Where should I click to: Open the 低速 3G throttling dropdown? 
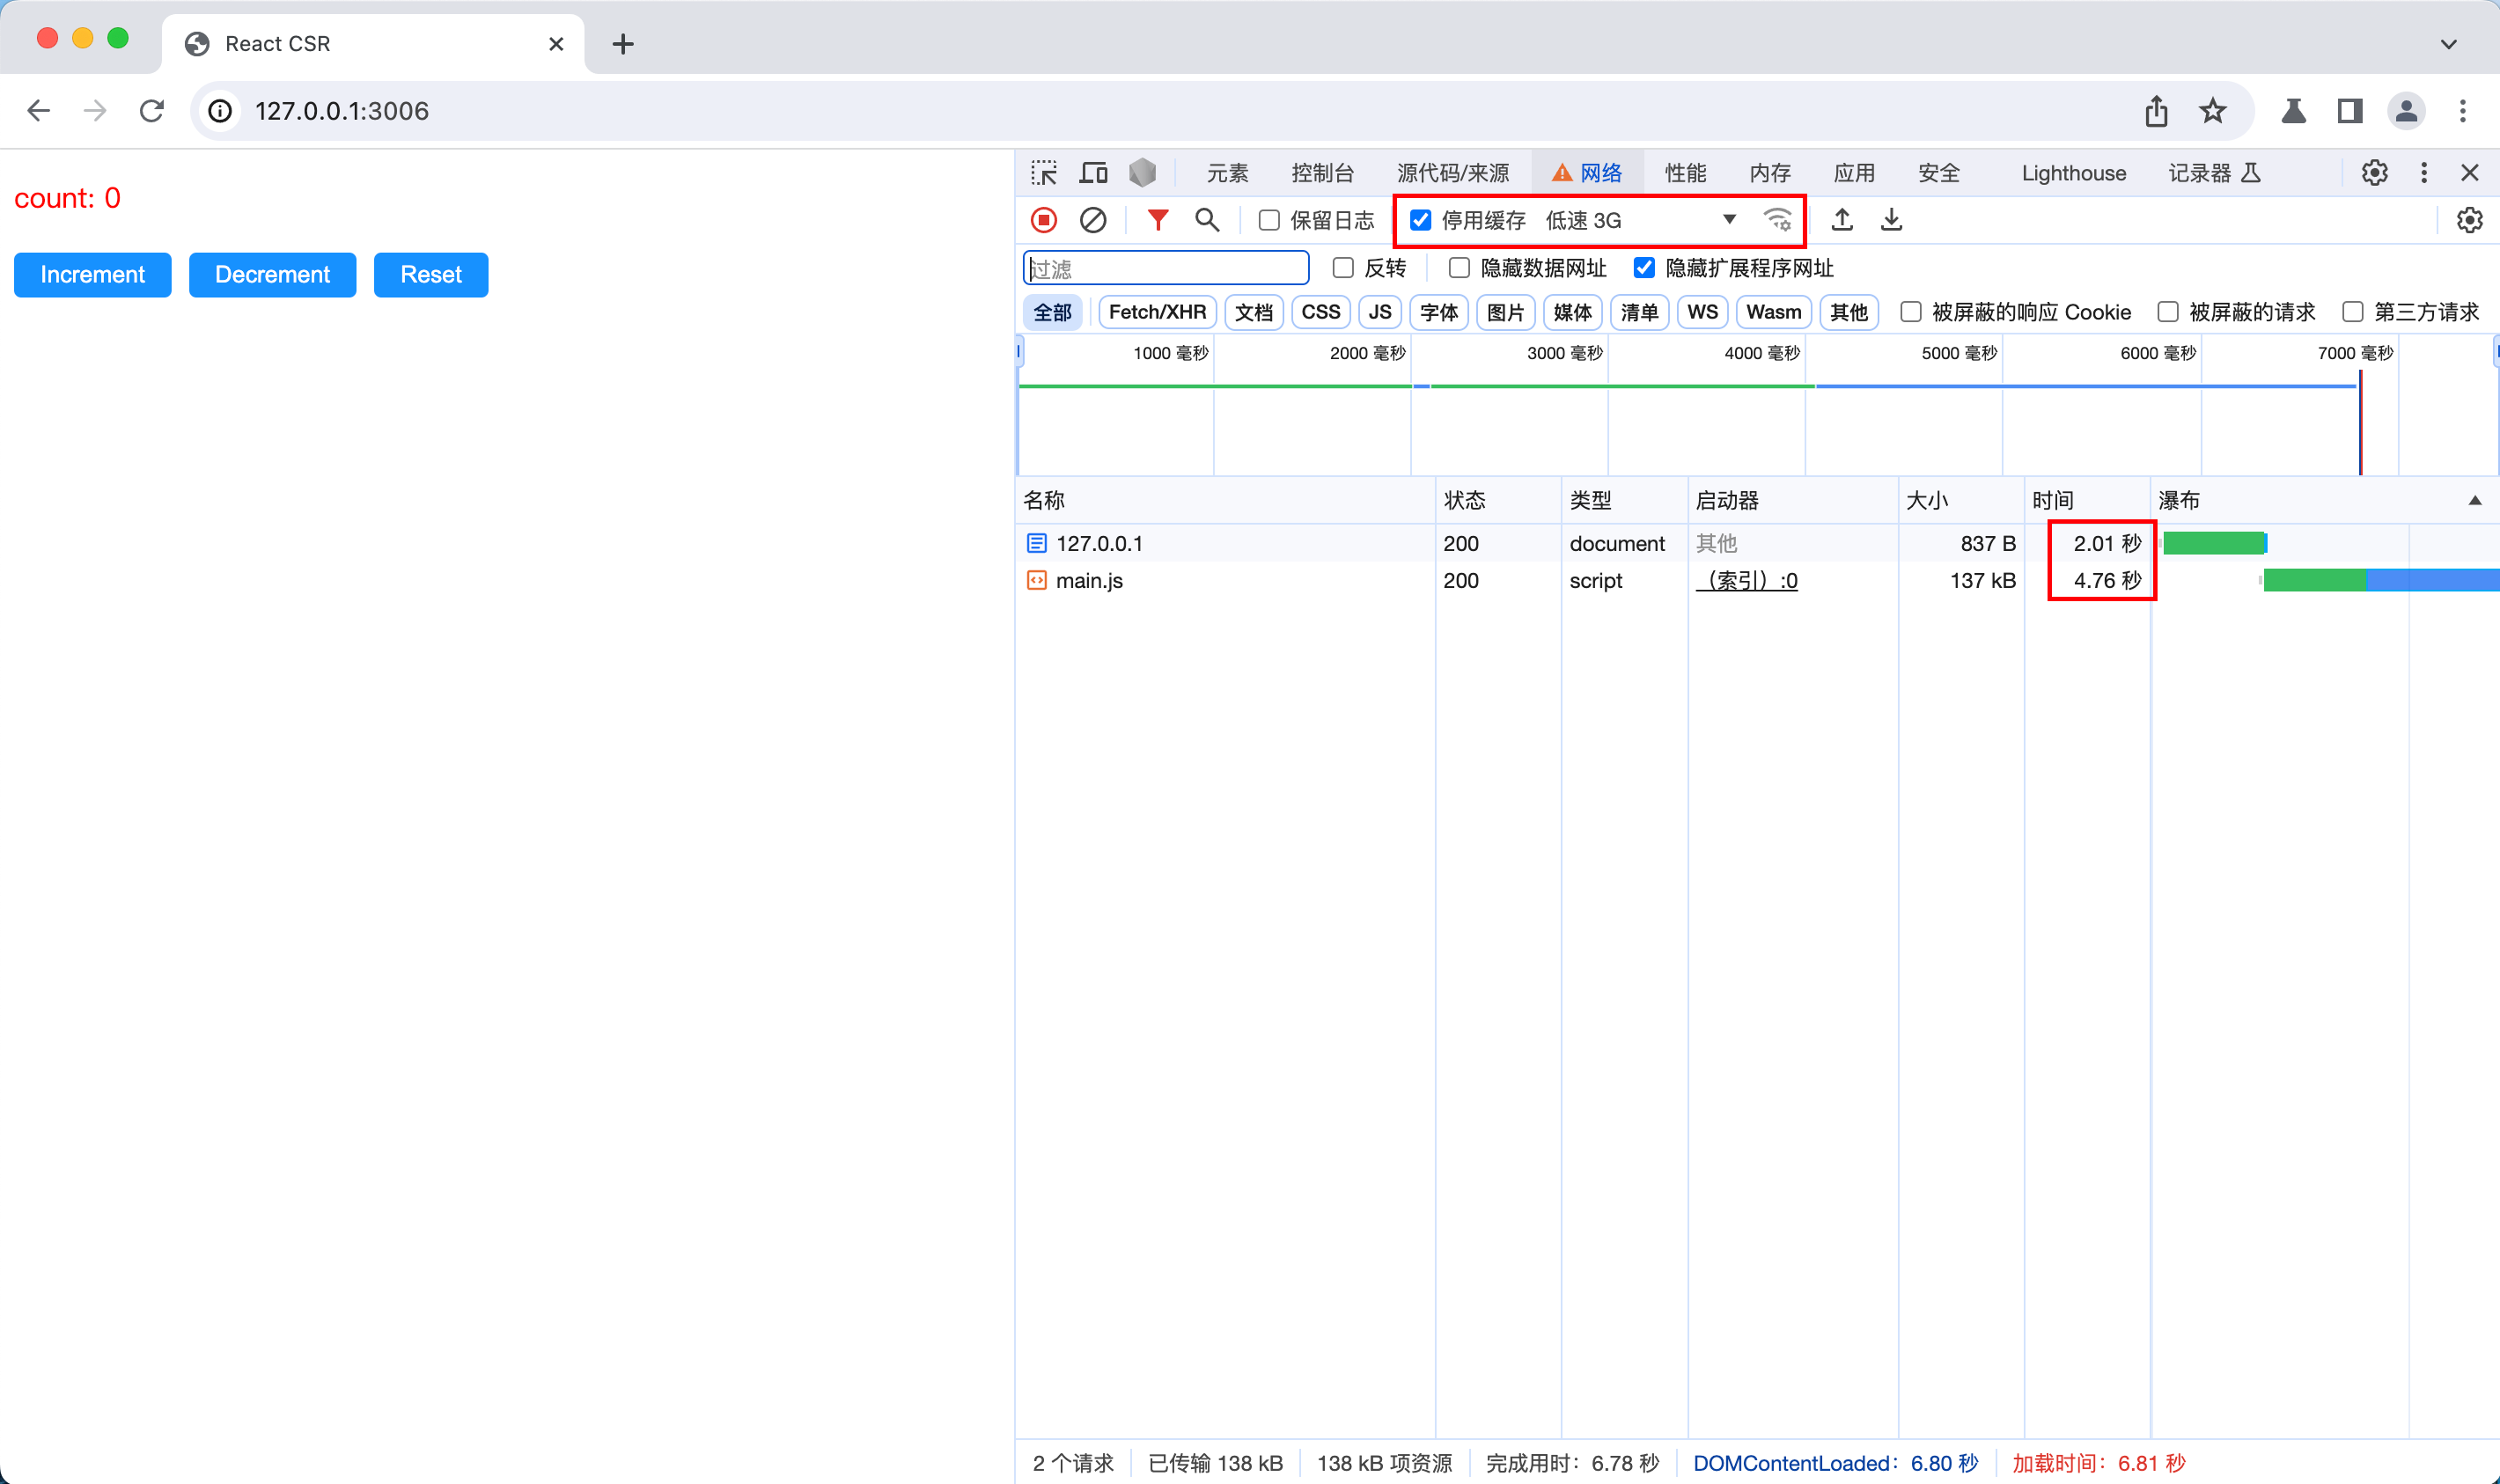point(1640,220)
